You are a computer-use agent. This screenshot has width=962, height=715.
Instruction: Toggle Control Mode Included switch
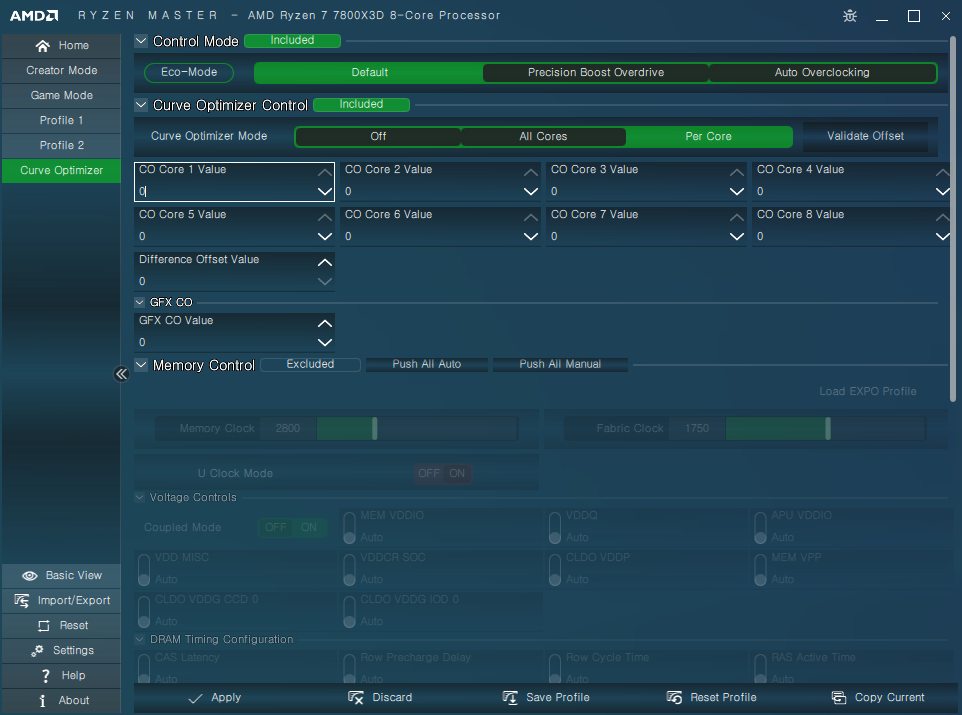[292, 41]
